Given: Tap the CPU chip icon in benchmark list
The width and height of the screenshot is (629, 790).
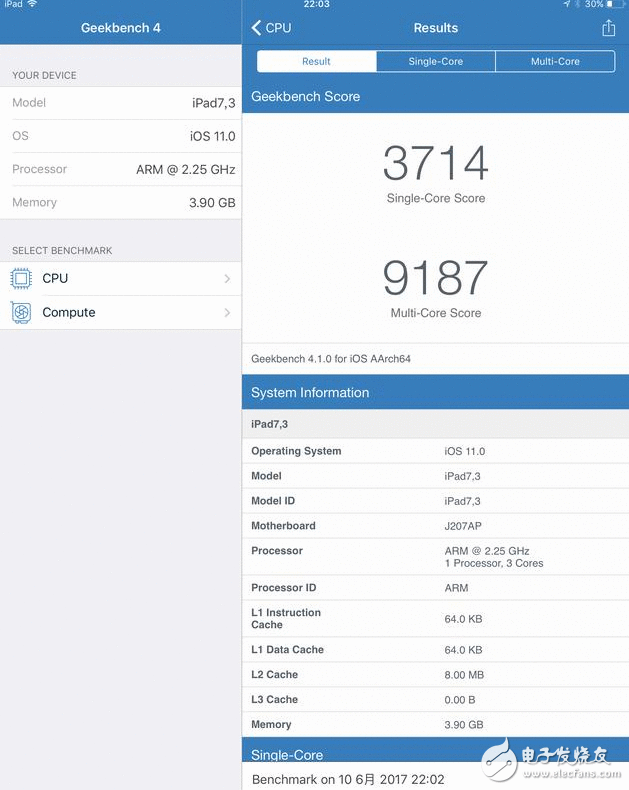Looking at the screenshot, I should pyautogui.click(x=21, y=279).
